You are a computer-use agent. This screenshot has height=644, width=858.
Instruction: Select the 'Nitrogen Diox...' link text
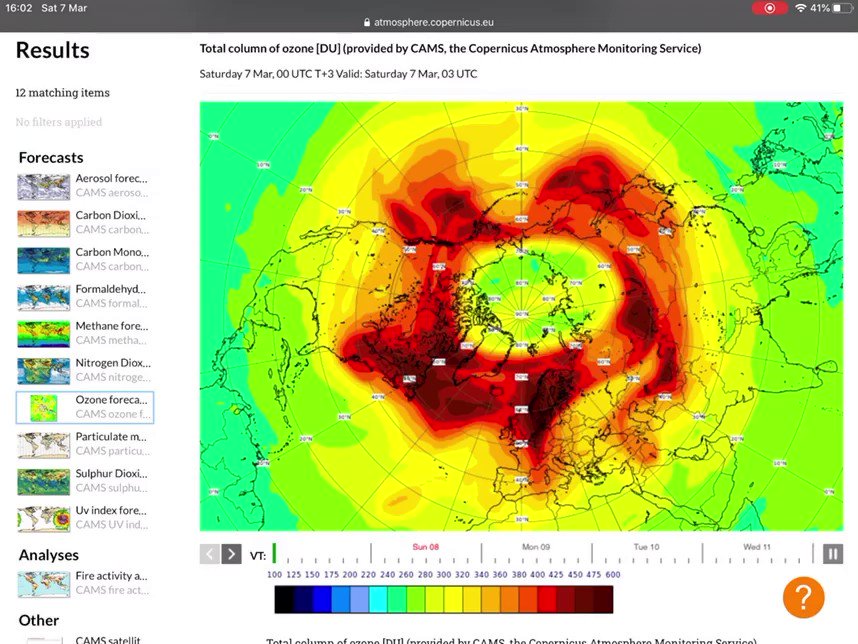coord(113,363)
